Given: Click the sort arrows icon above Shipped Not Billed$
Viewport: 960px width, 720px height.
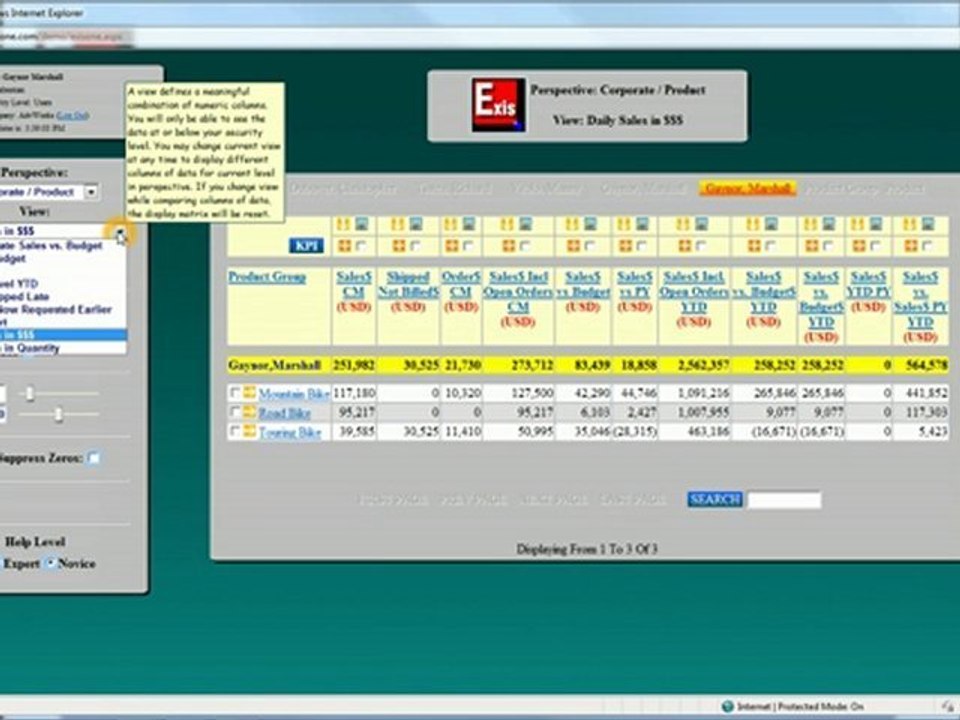Looking at the screenshot, I should click(398, 223).
